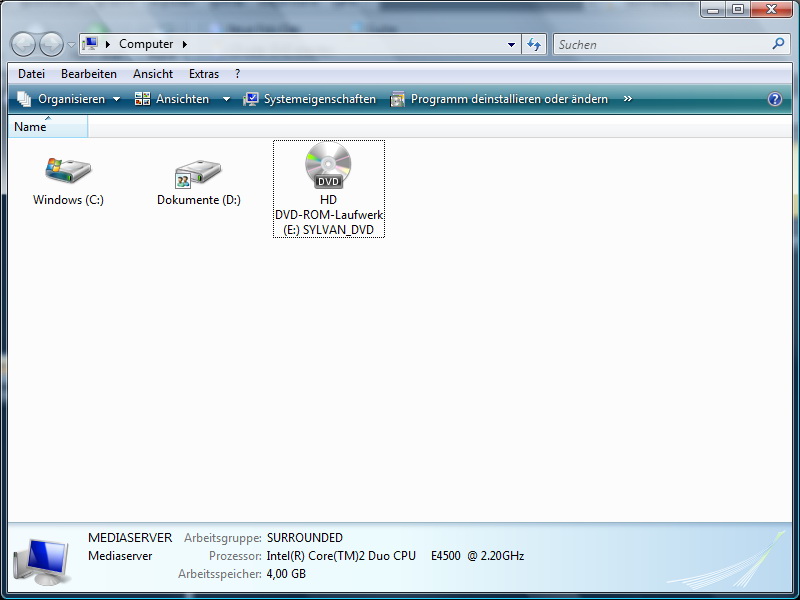The height and width of the screenshot is (600, 800).
Task: Click the search magnifier icon
Action: [778, 44]
